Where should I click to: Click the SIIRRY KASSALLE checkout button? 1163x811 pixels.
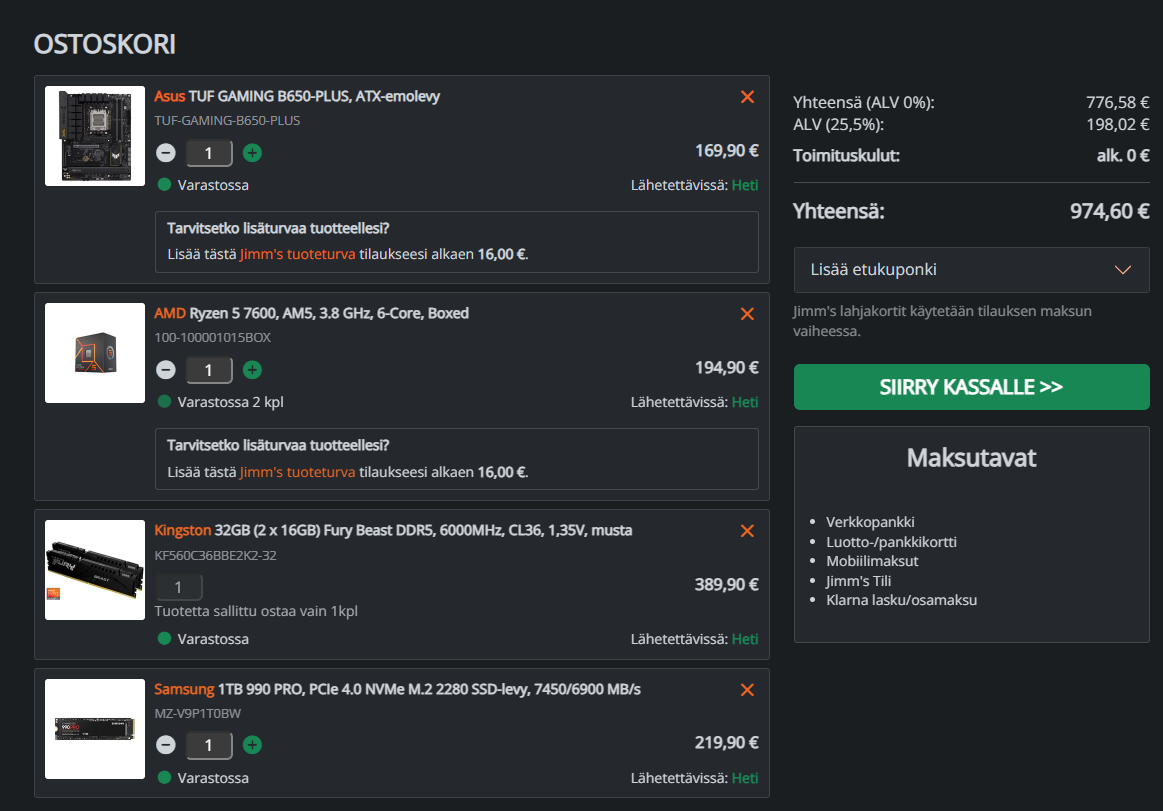tap(972, 387)
